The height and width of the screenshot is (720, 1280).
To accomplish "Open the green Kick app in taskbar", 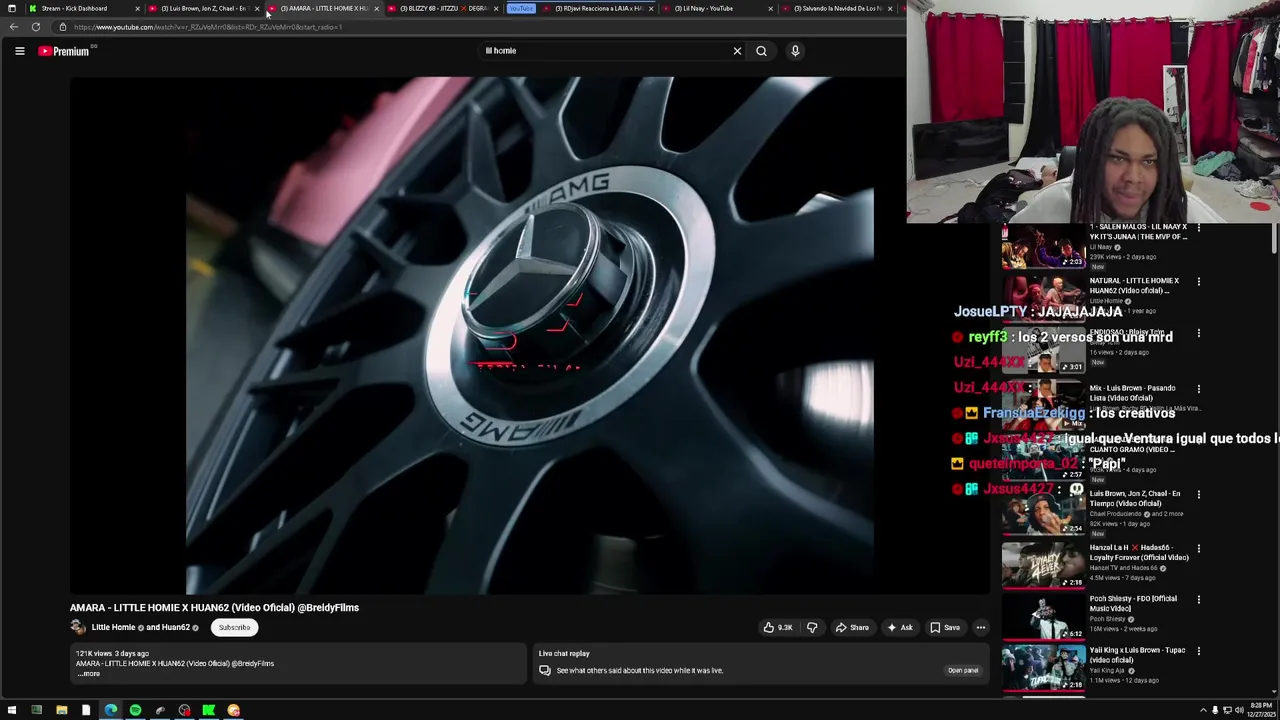I will click(x=209, y=710).
